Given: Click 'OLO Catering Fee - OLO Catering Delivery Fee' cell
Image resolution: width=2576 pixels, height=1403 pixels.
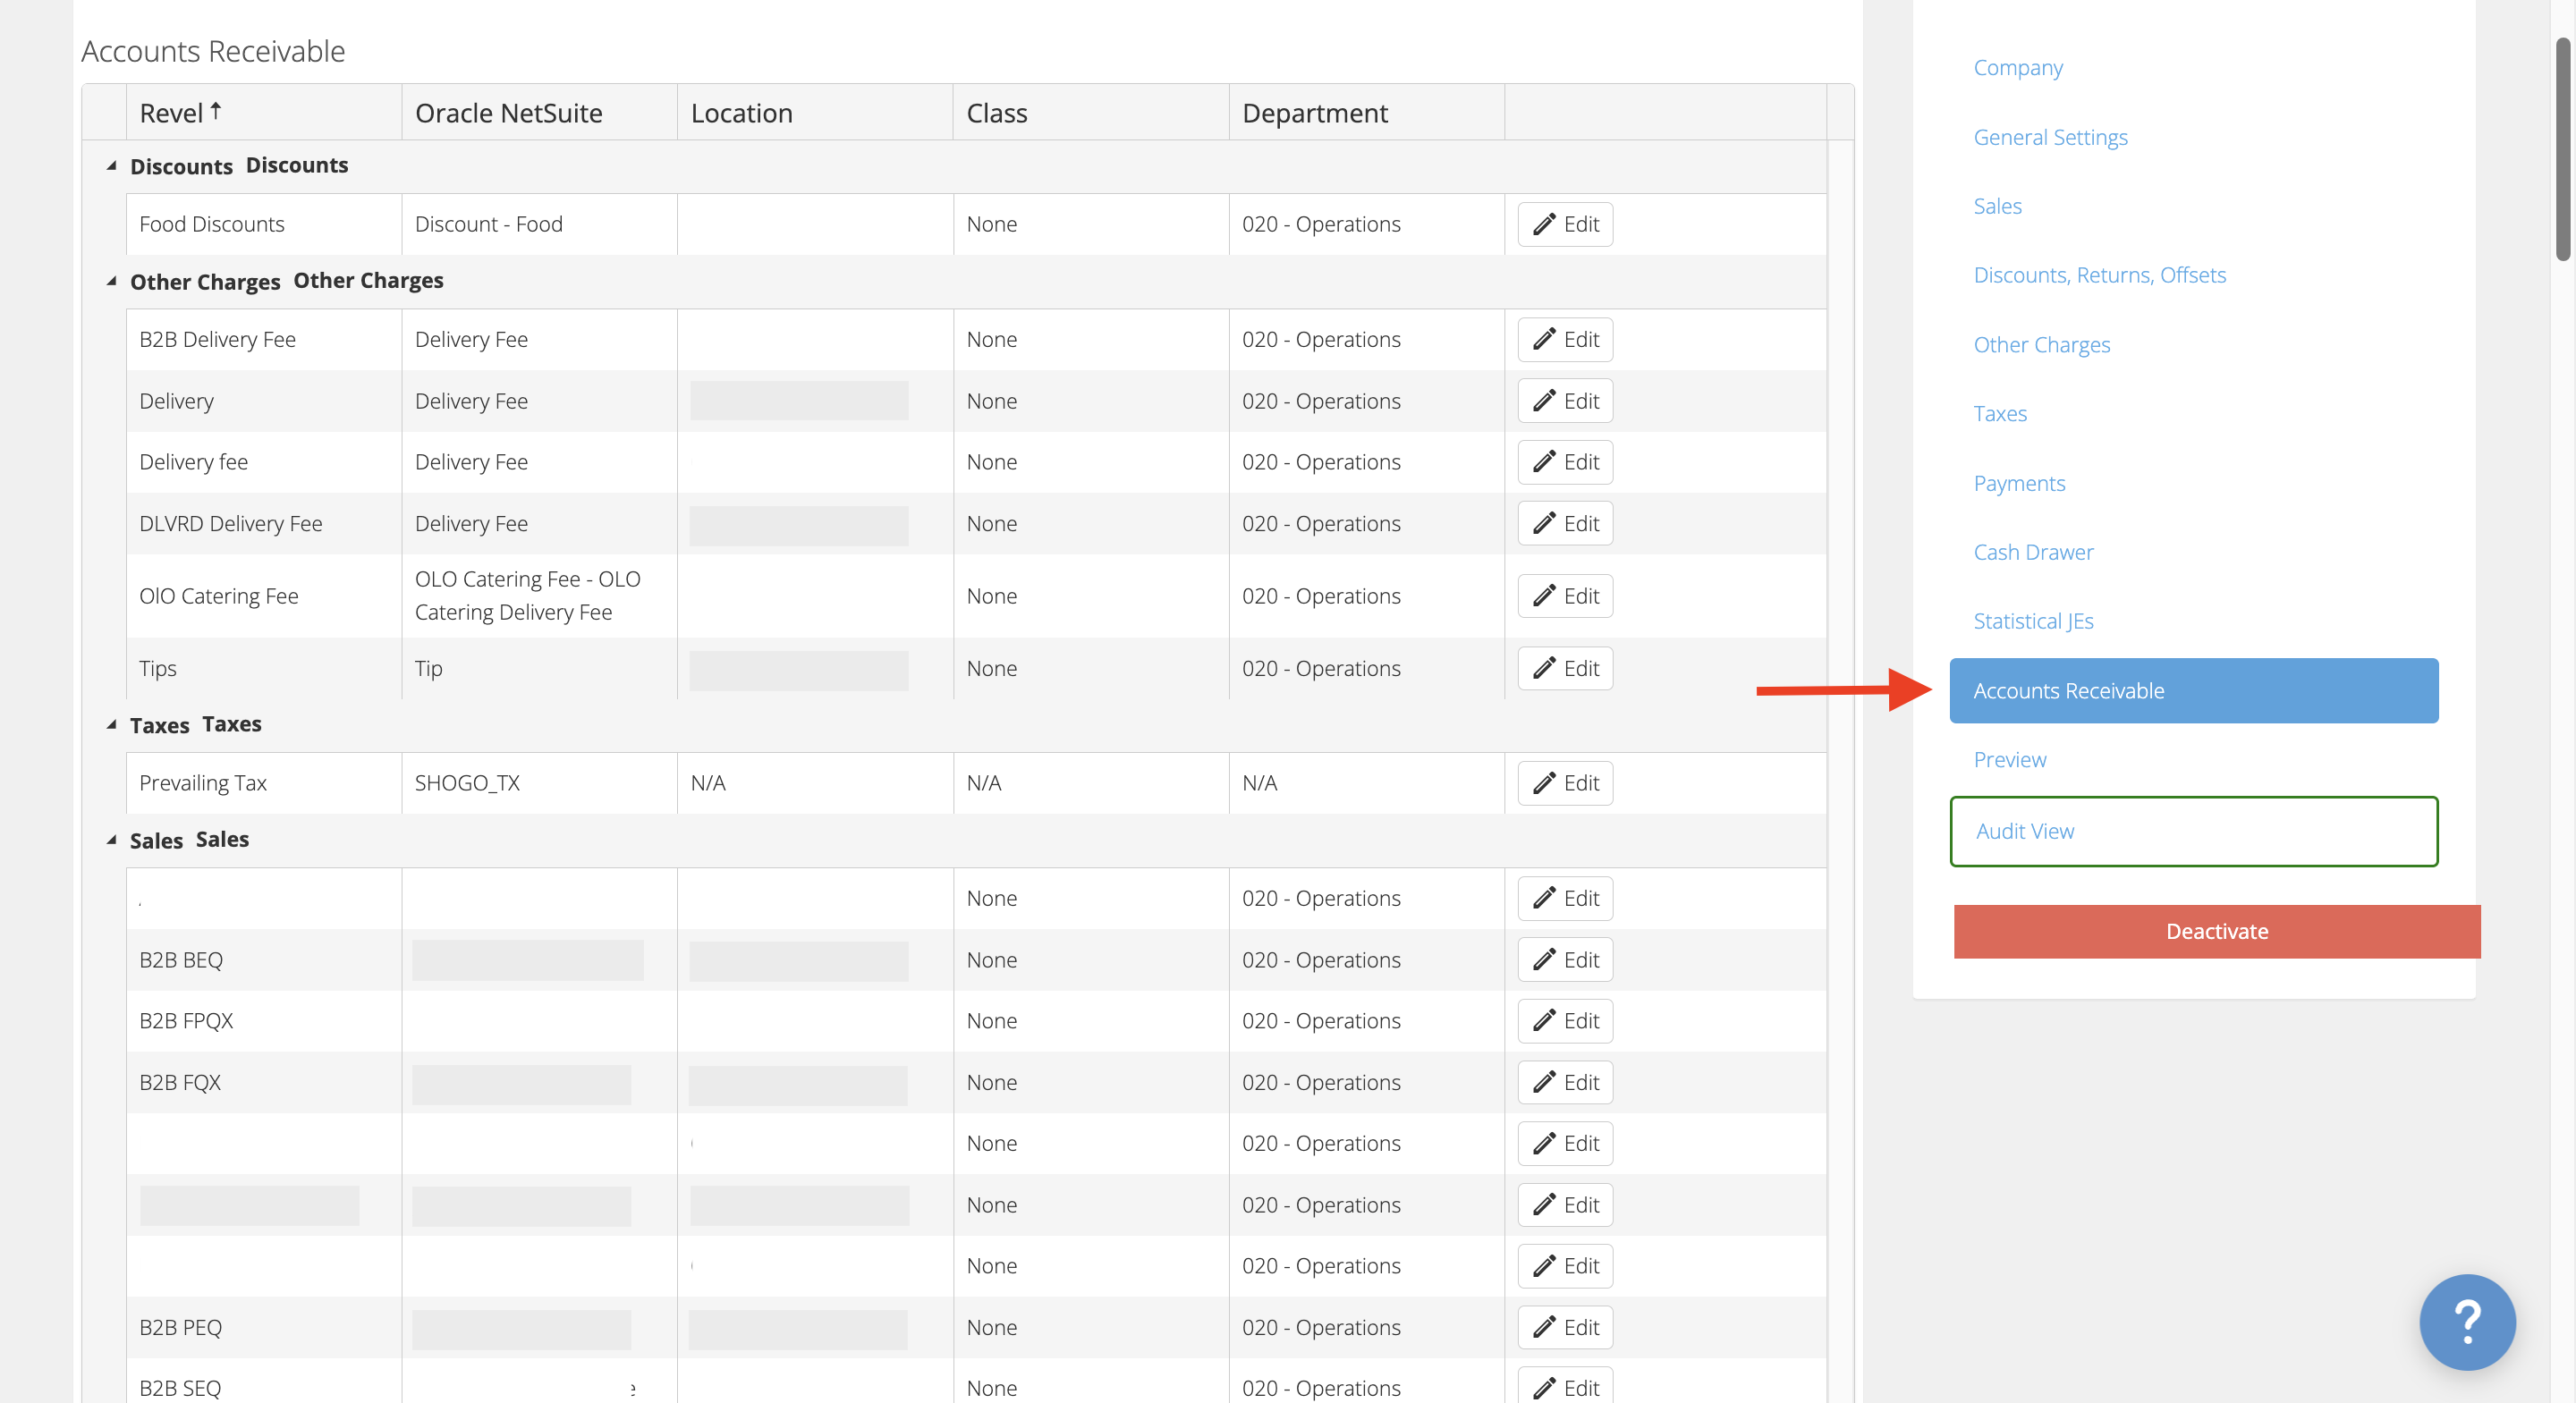Looking at the screenshot, I should click(540, 596).
